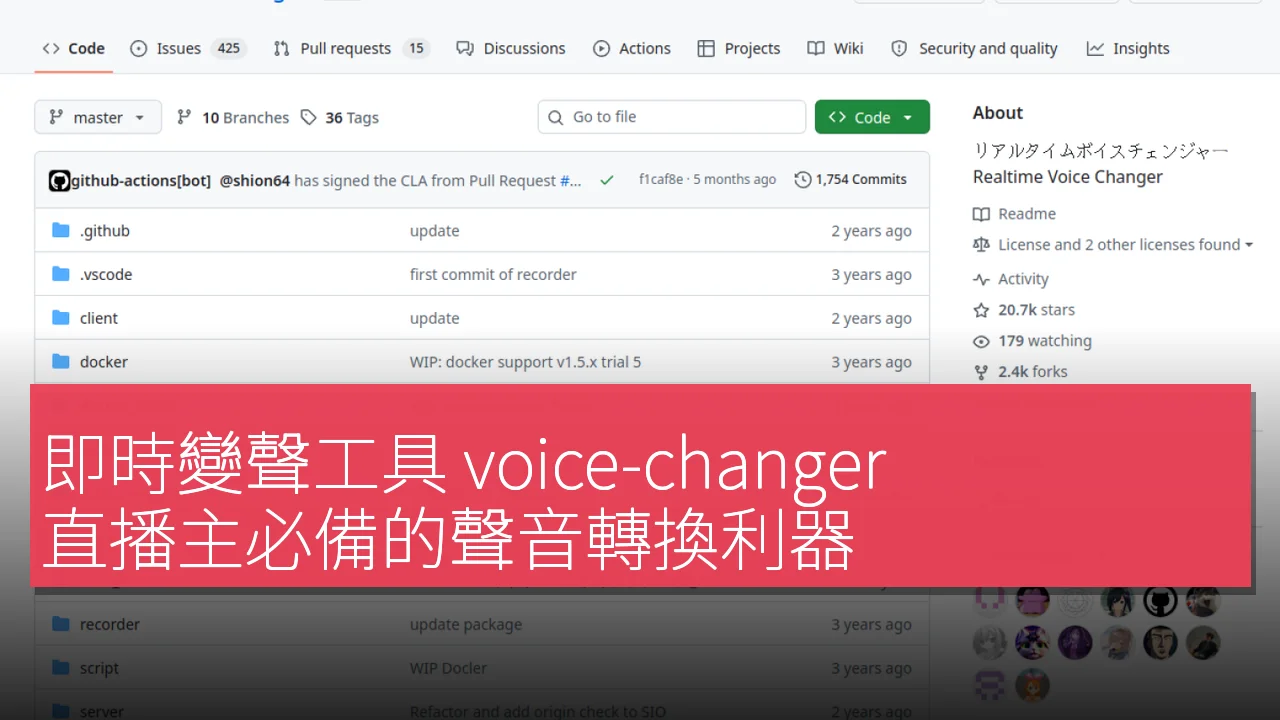The height and width of the screenshot is (720, 1280).
Task: Open the Code tab
Action: (x=73, y=48)
